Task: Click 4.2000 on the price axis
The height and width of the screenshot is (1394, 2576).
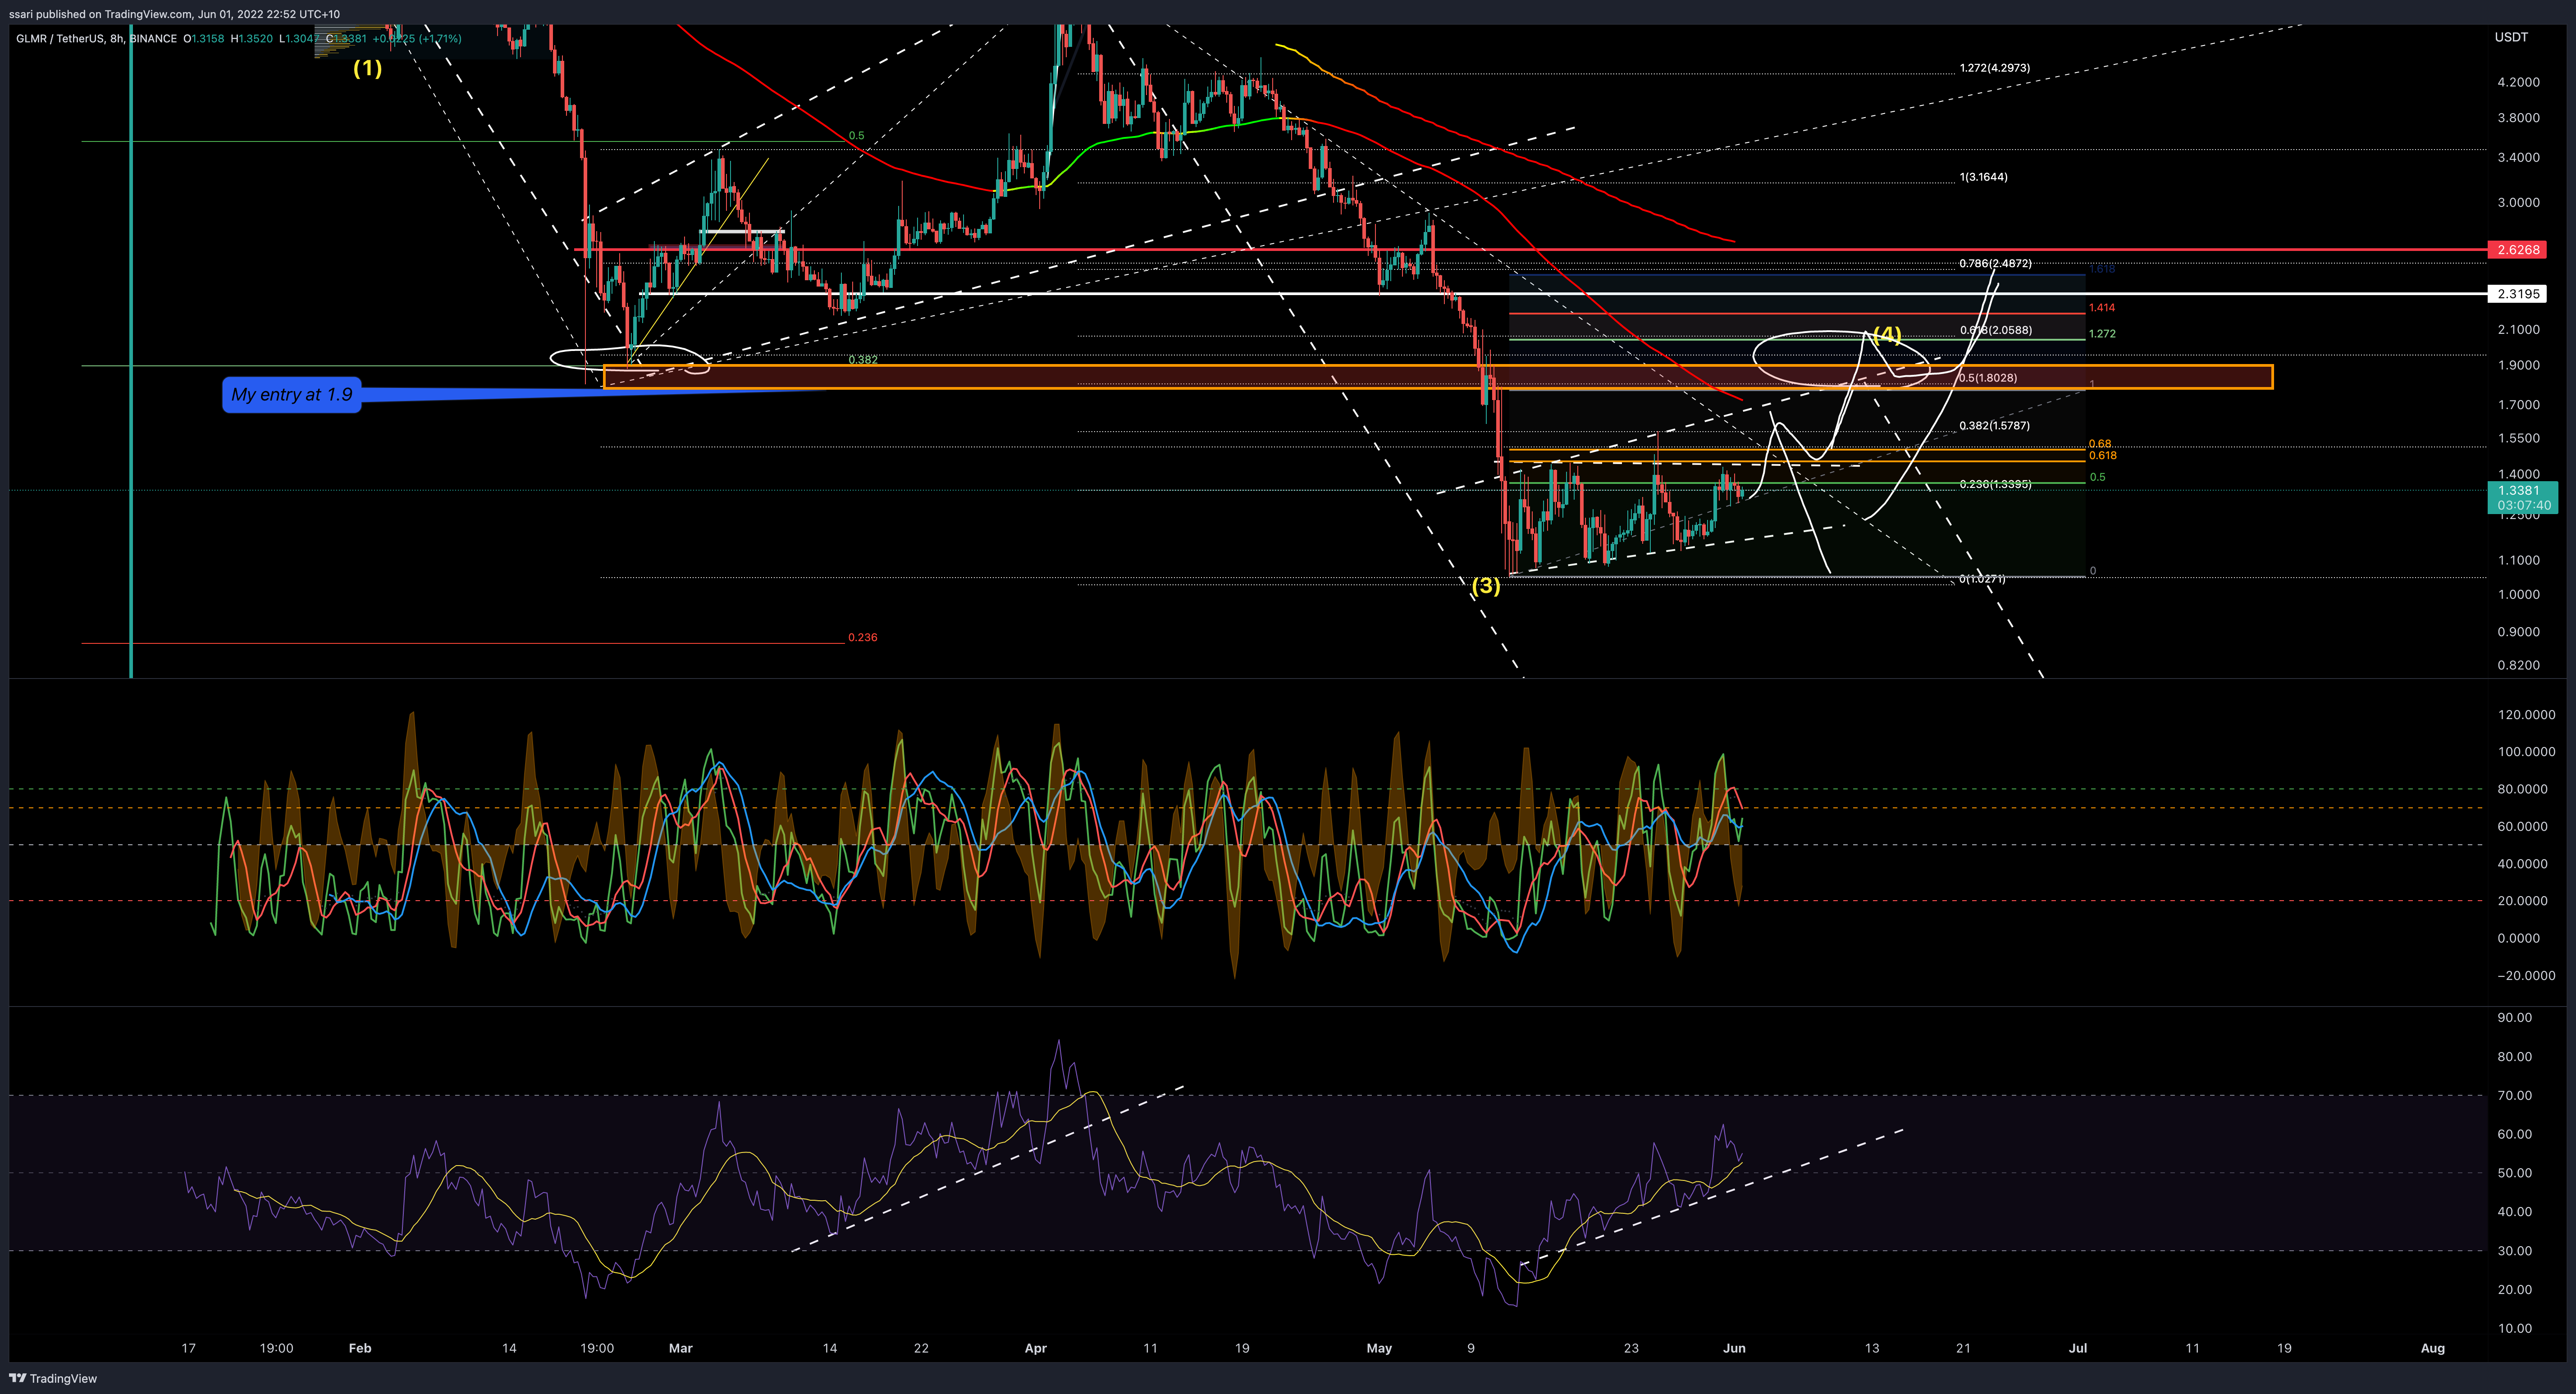Action: 2518,82
